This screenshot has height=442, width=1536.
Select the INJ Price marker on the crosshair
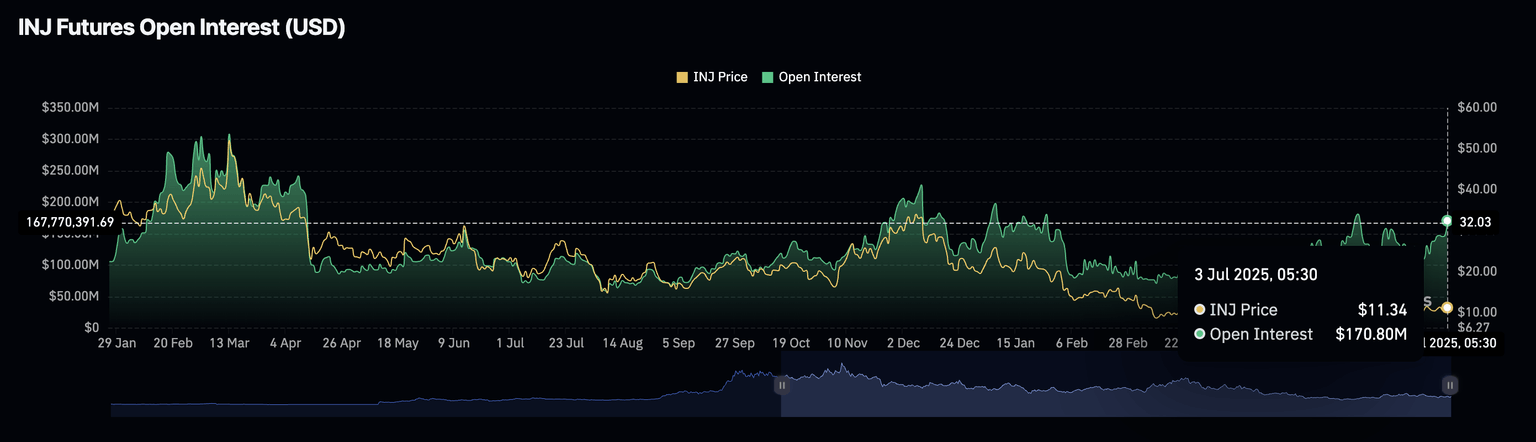tap(1447, 308)
